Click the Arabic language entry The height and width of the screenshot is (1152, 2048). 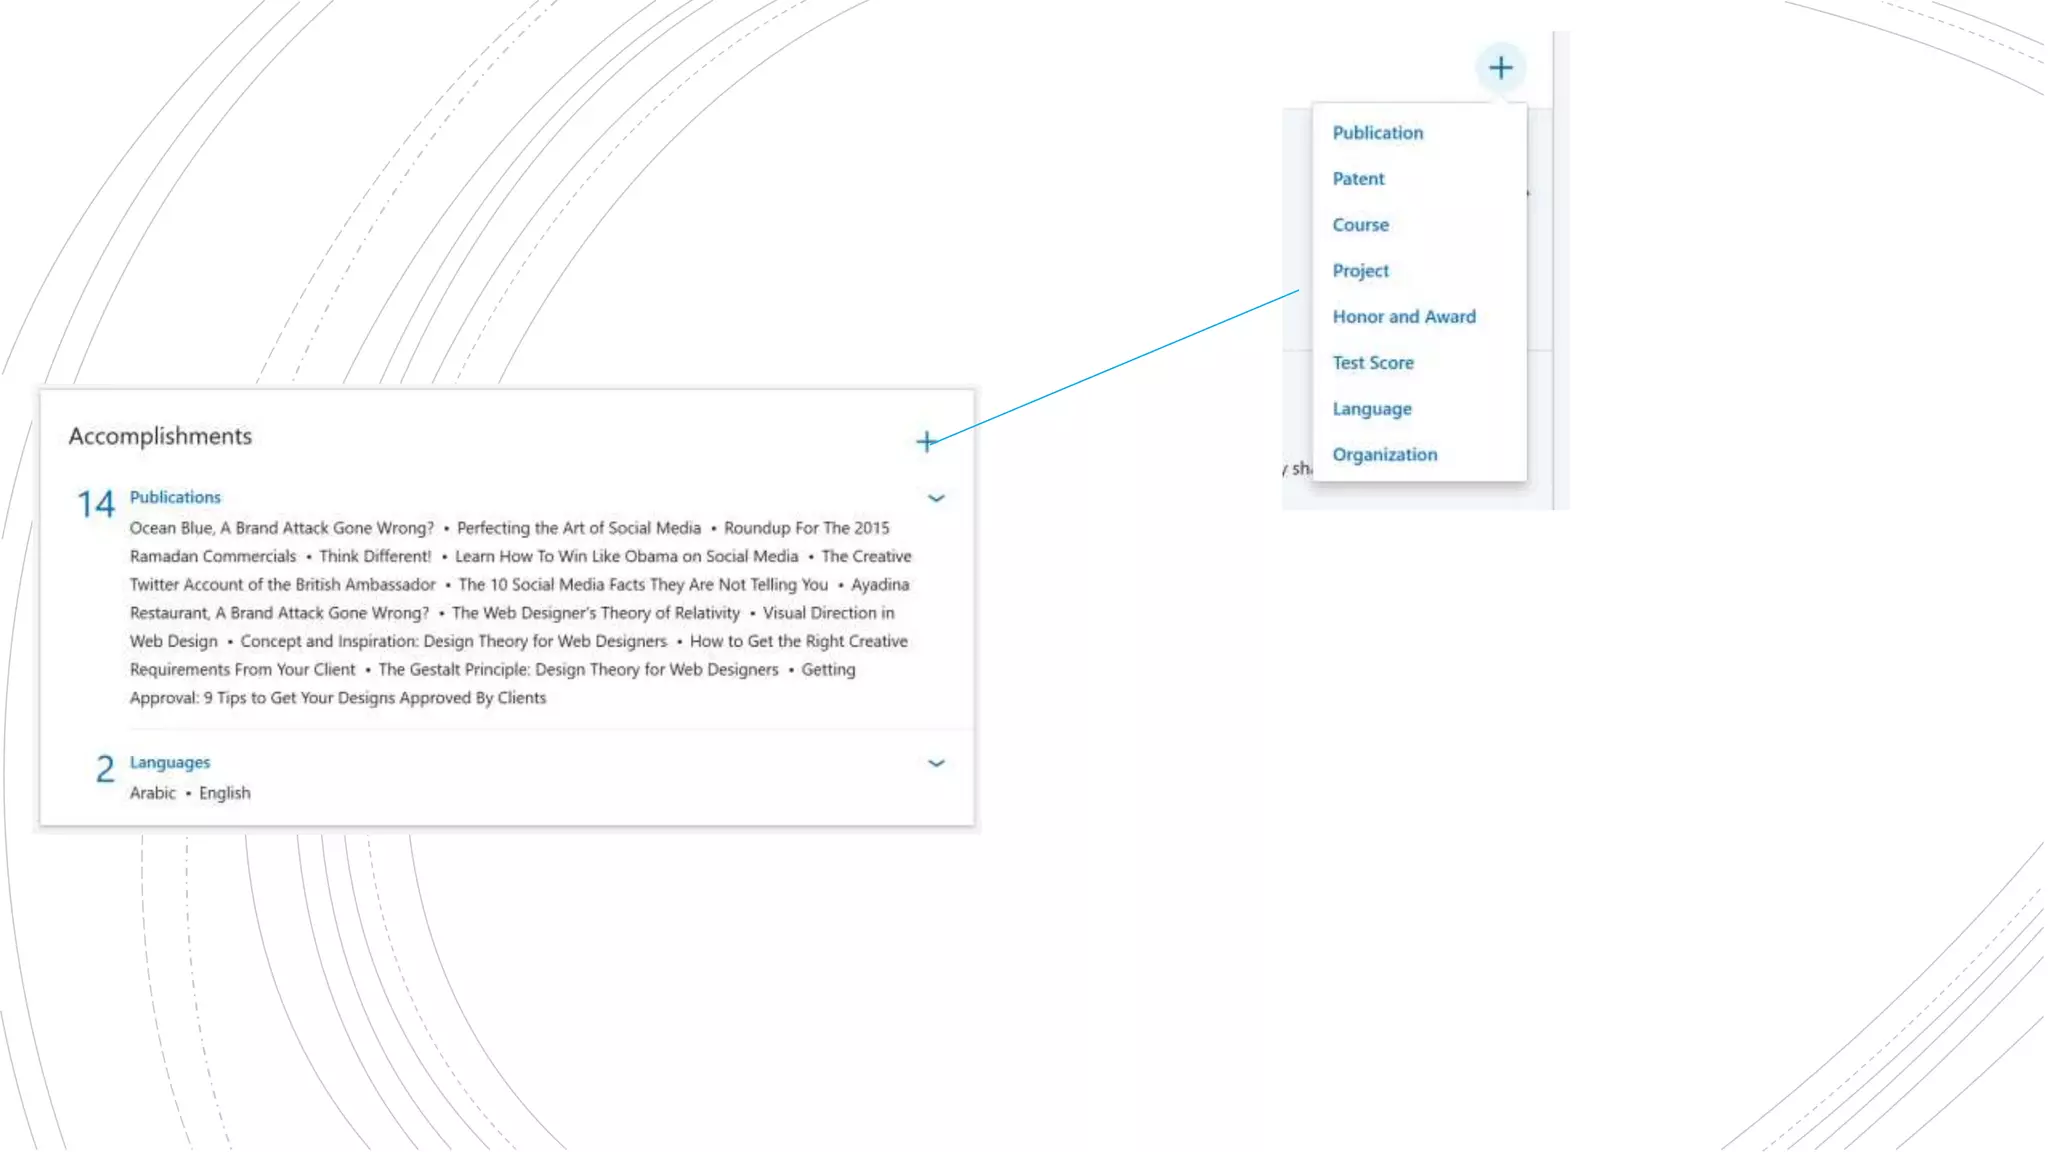tap(152, 793)
